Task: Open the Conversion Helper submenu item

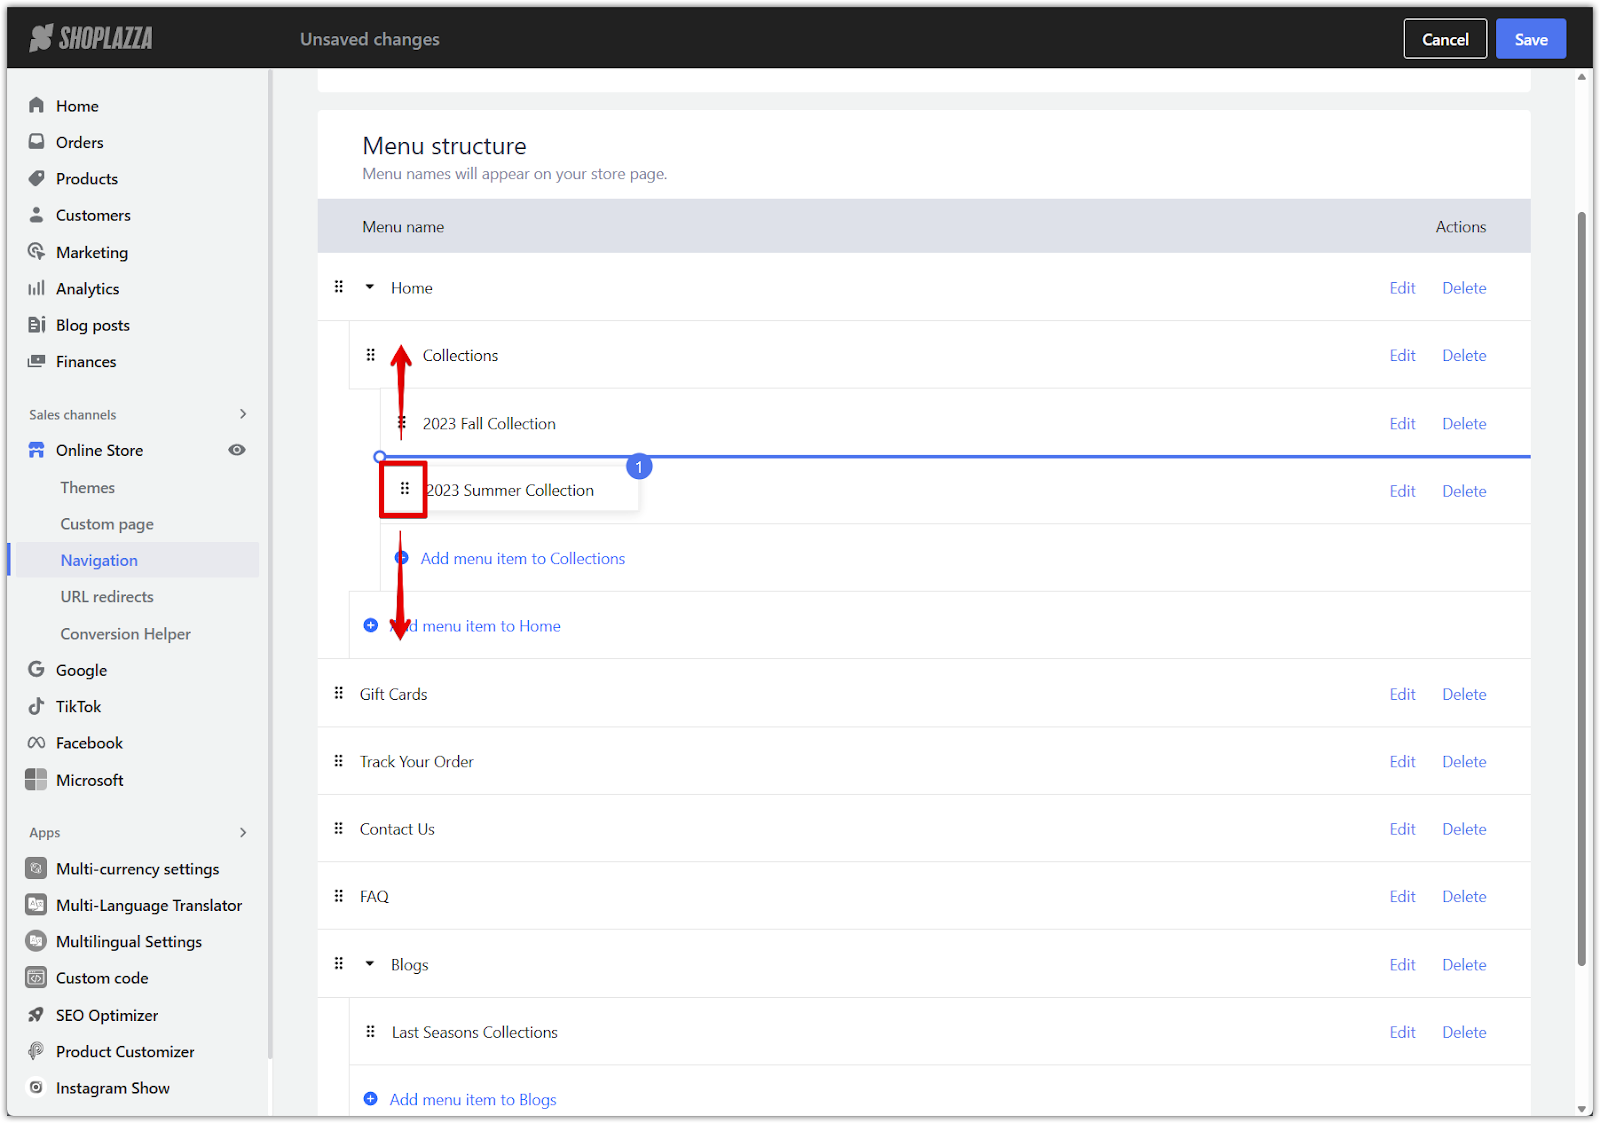Action: tap(125, 634)
